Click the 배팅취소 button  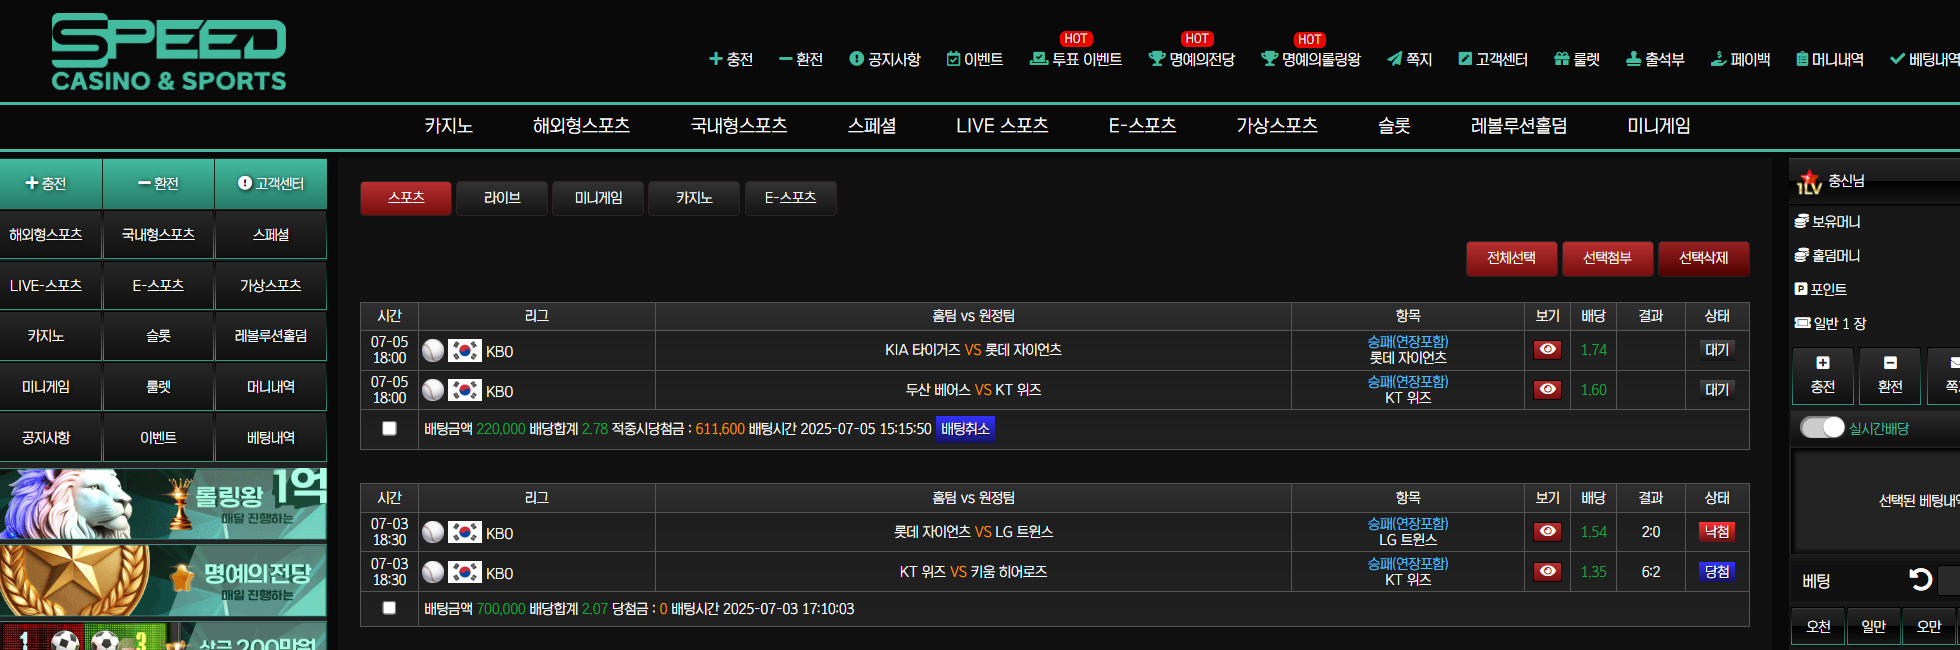tap(965, 429)
